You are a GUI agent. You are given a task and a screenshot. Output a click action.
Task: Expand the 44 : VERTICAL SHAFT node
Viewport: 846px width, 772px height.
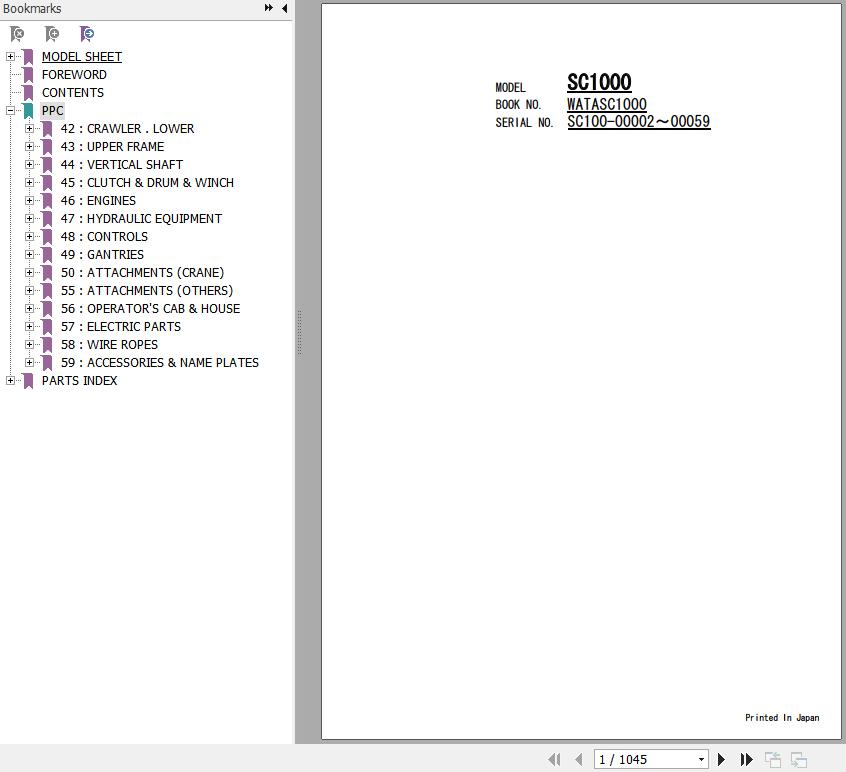pyautogui.click(x=29, y=165)
